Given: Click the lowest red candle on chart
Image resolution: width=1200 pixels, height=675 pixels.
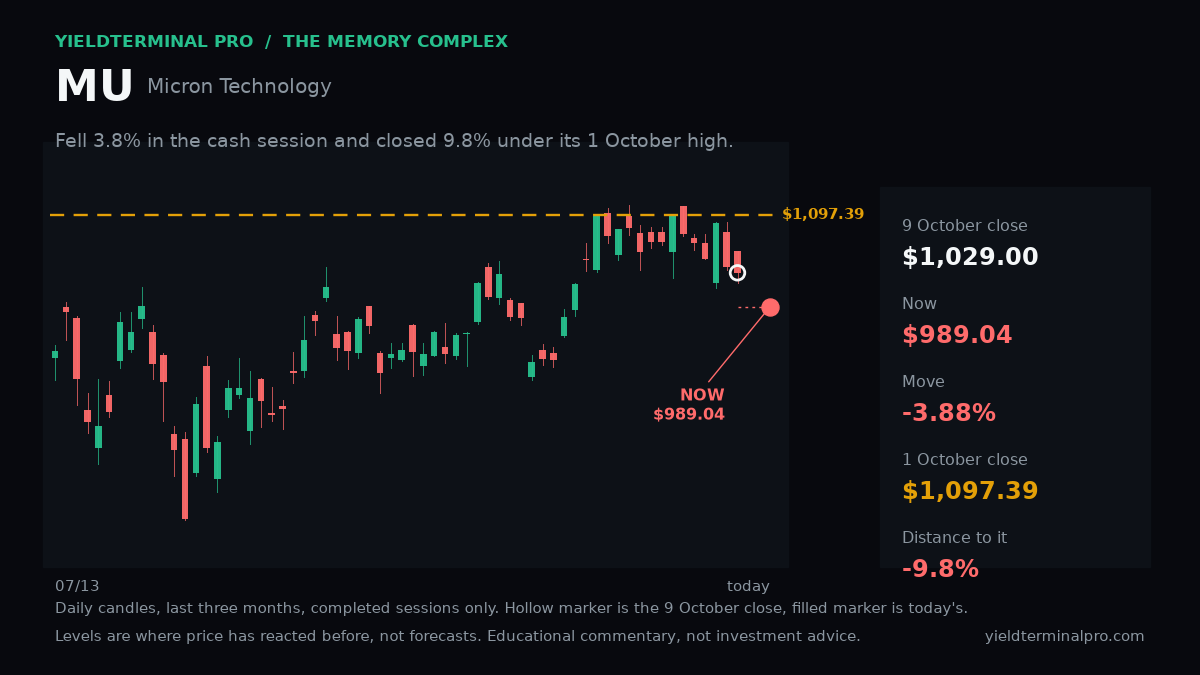Looking at the screenshot, I should click(x=185, y=479).
